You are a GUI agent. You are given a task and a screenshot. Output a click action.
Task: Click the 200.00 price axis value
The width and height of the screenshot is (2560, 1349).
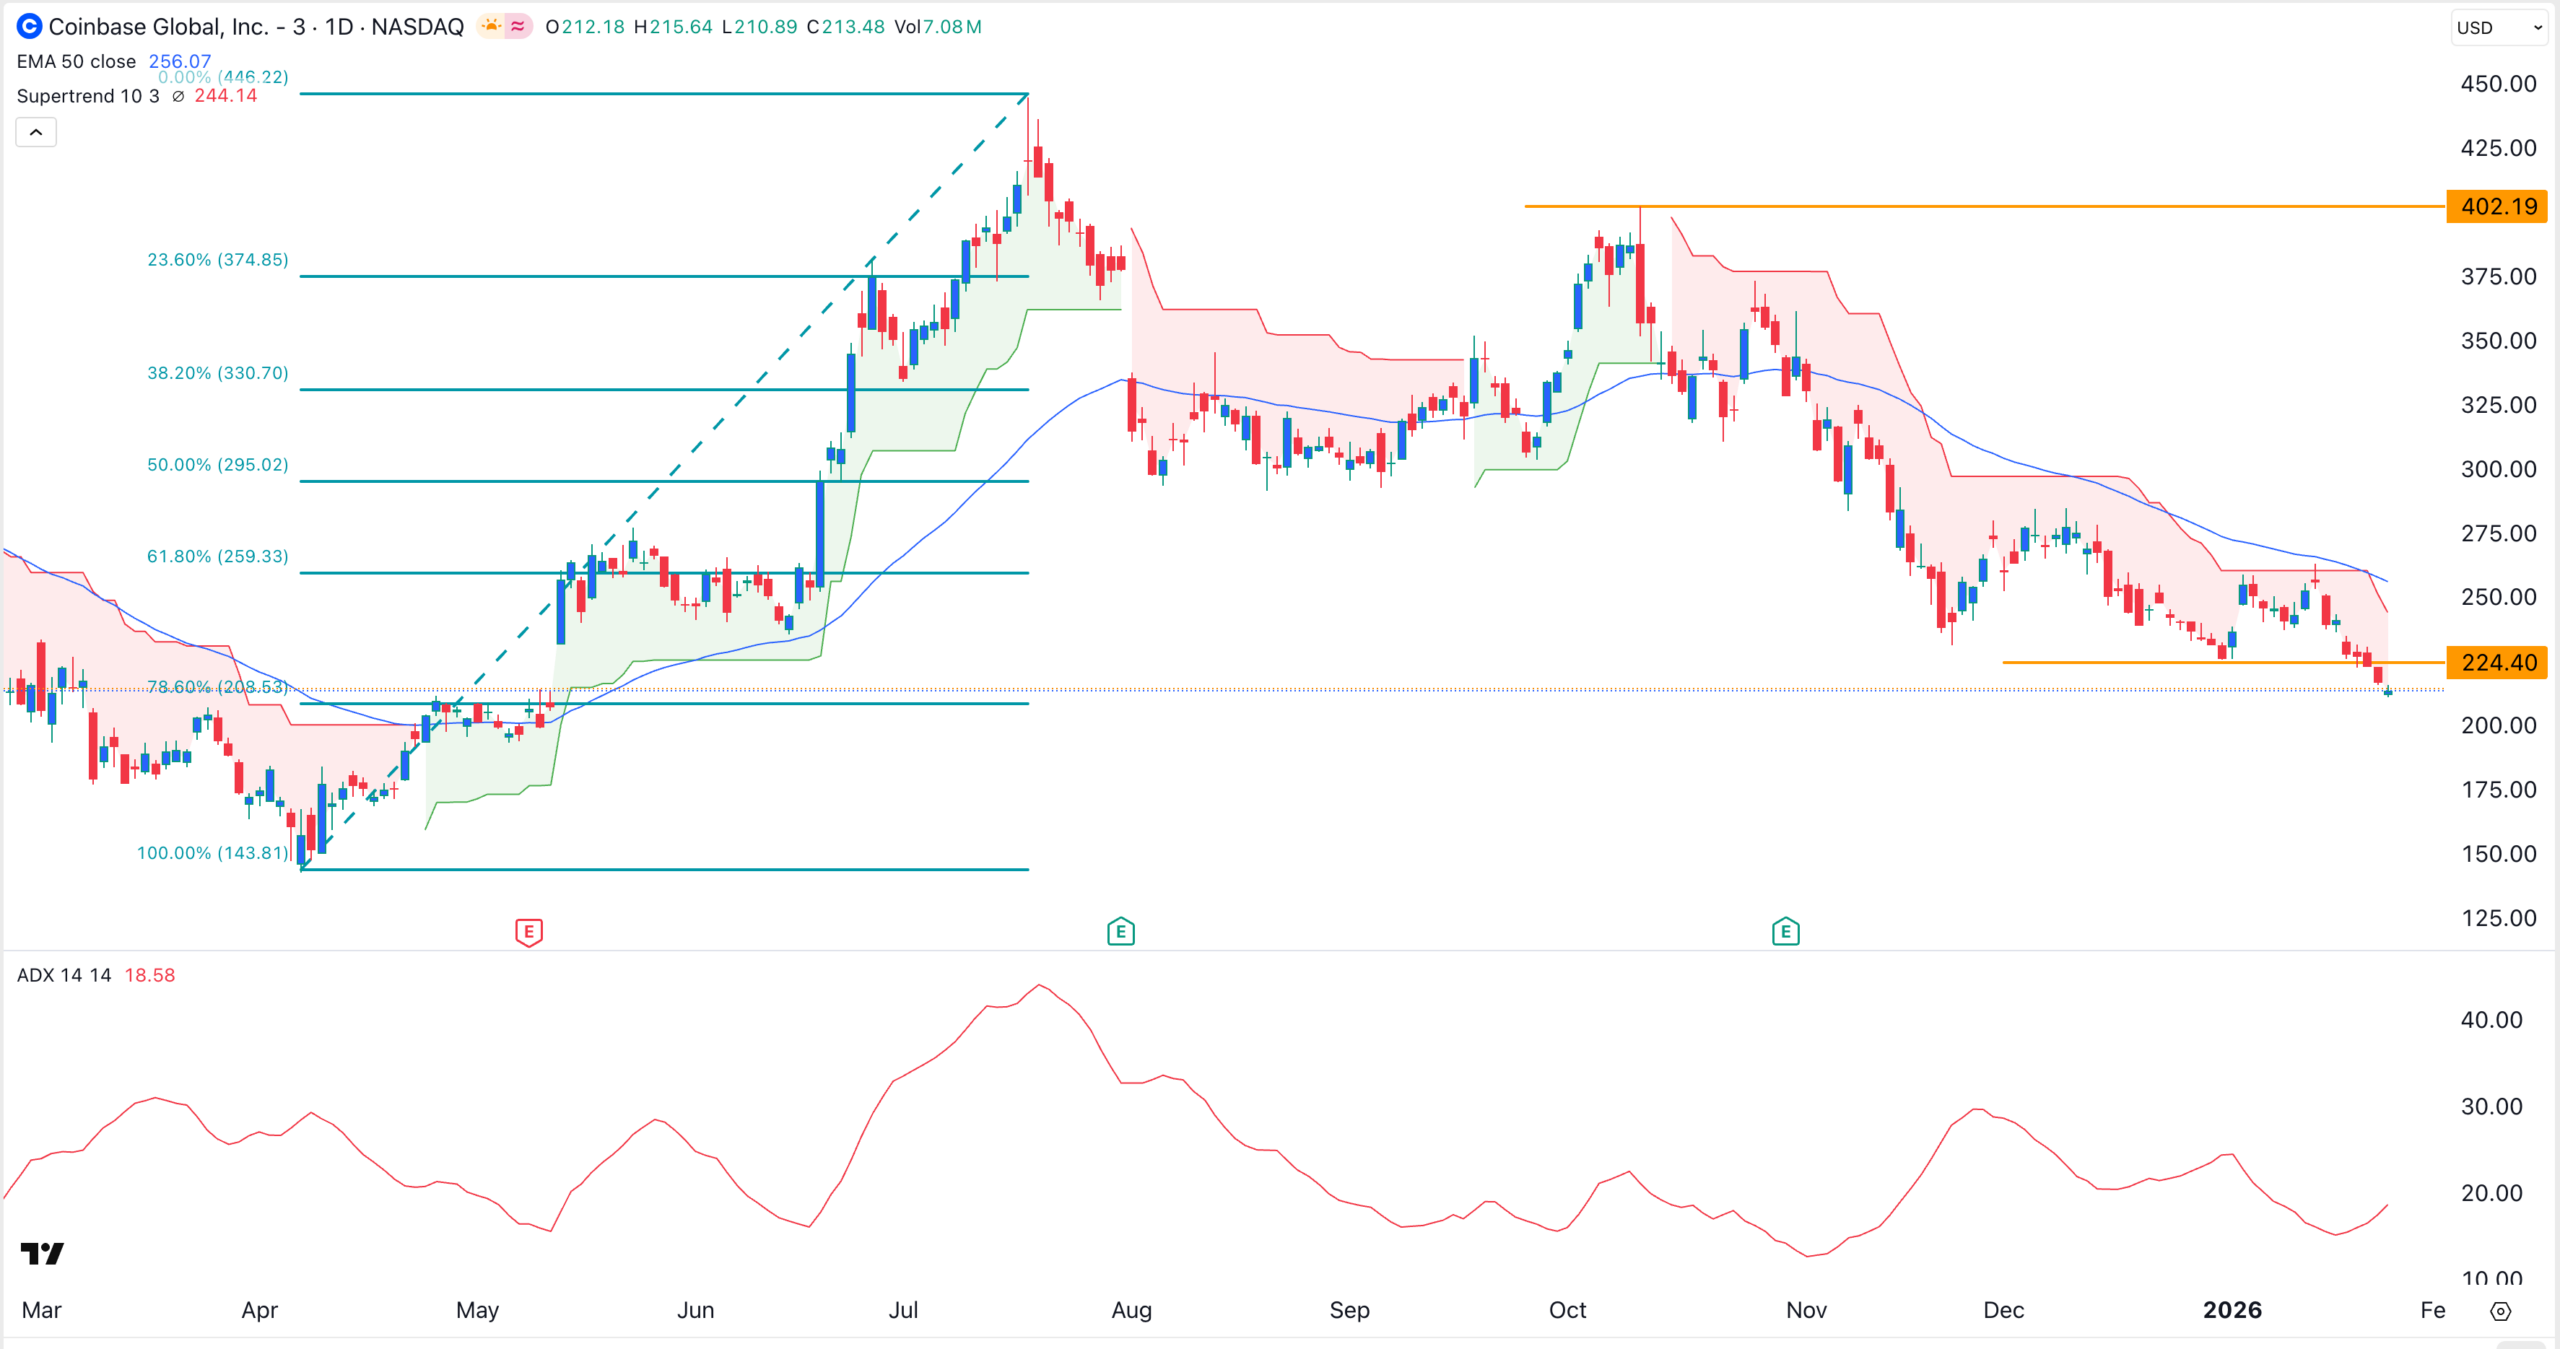point(2498,726)
